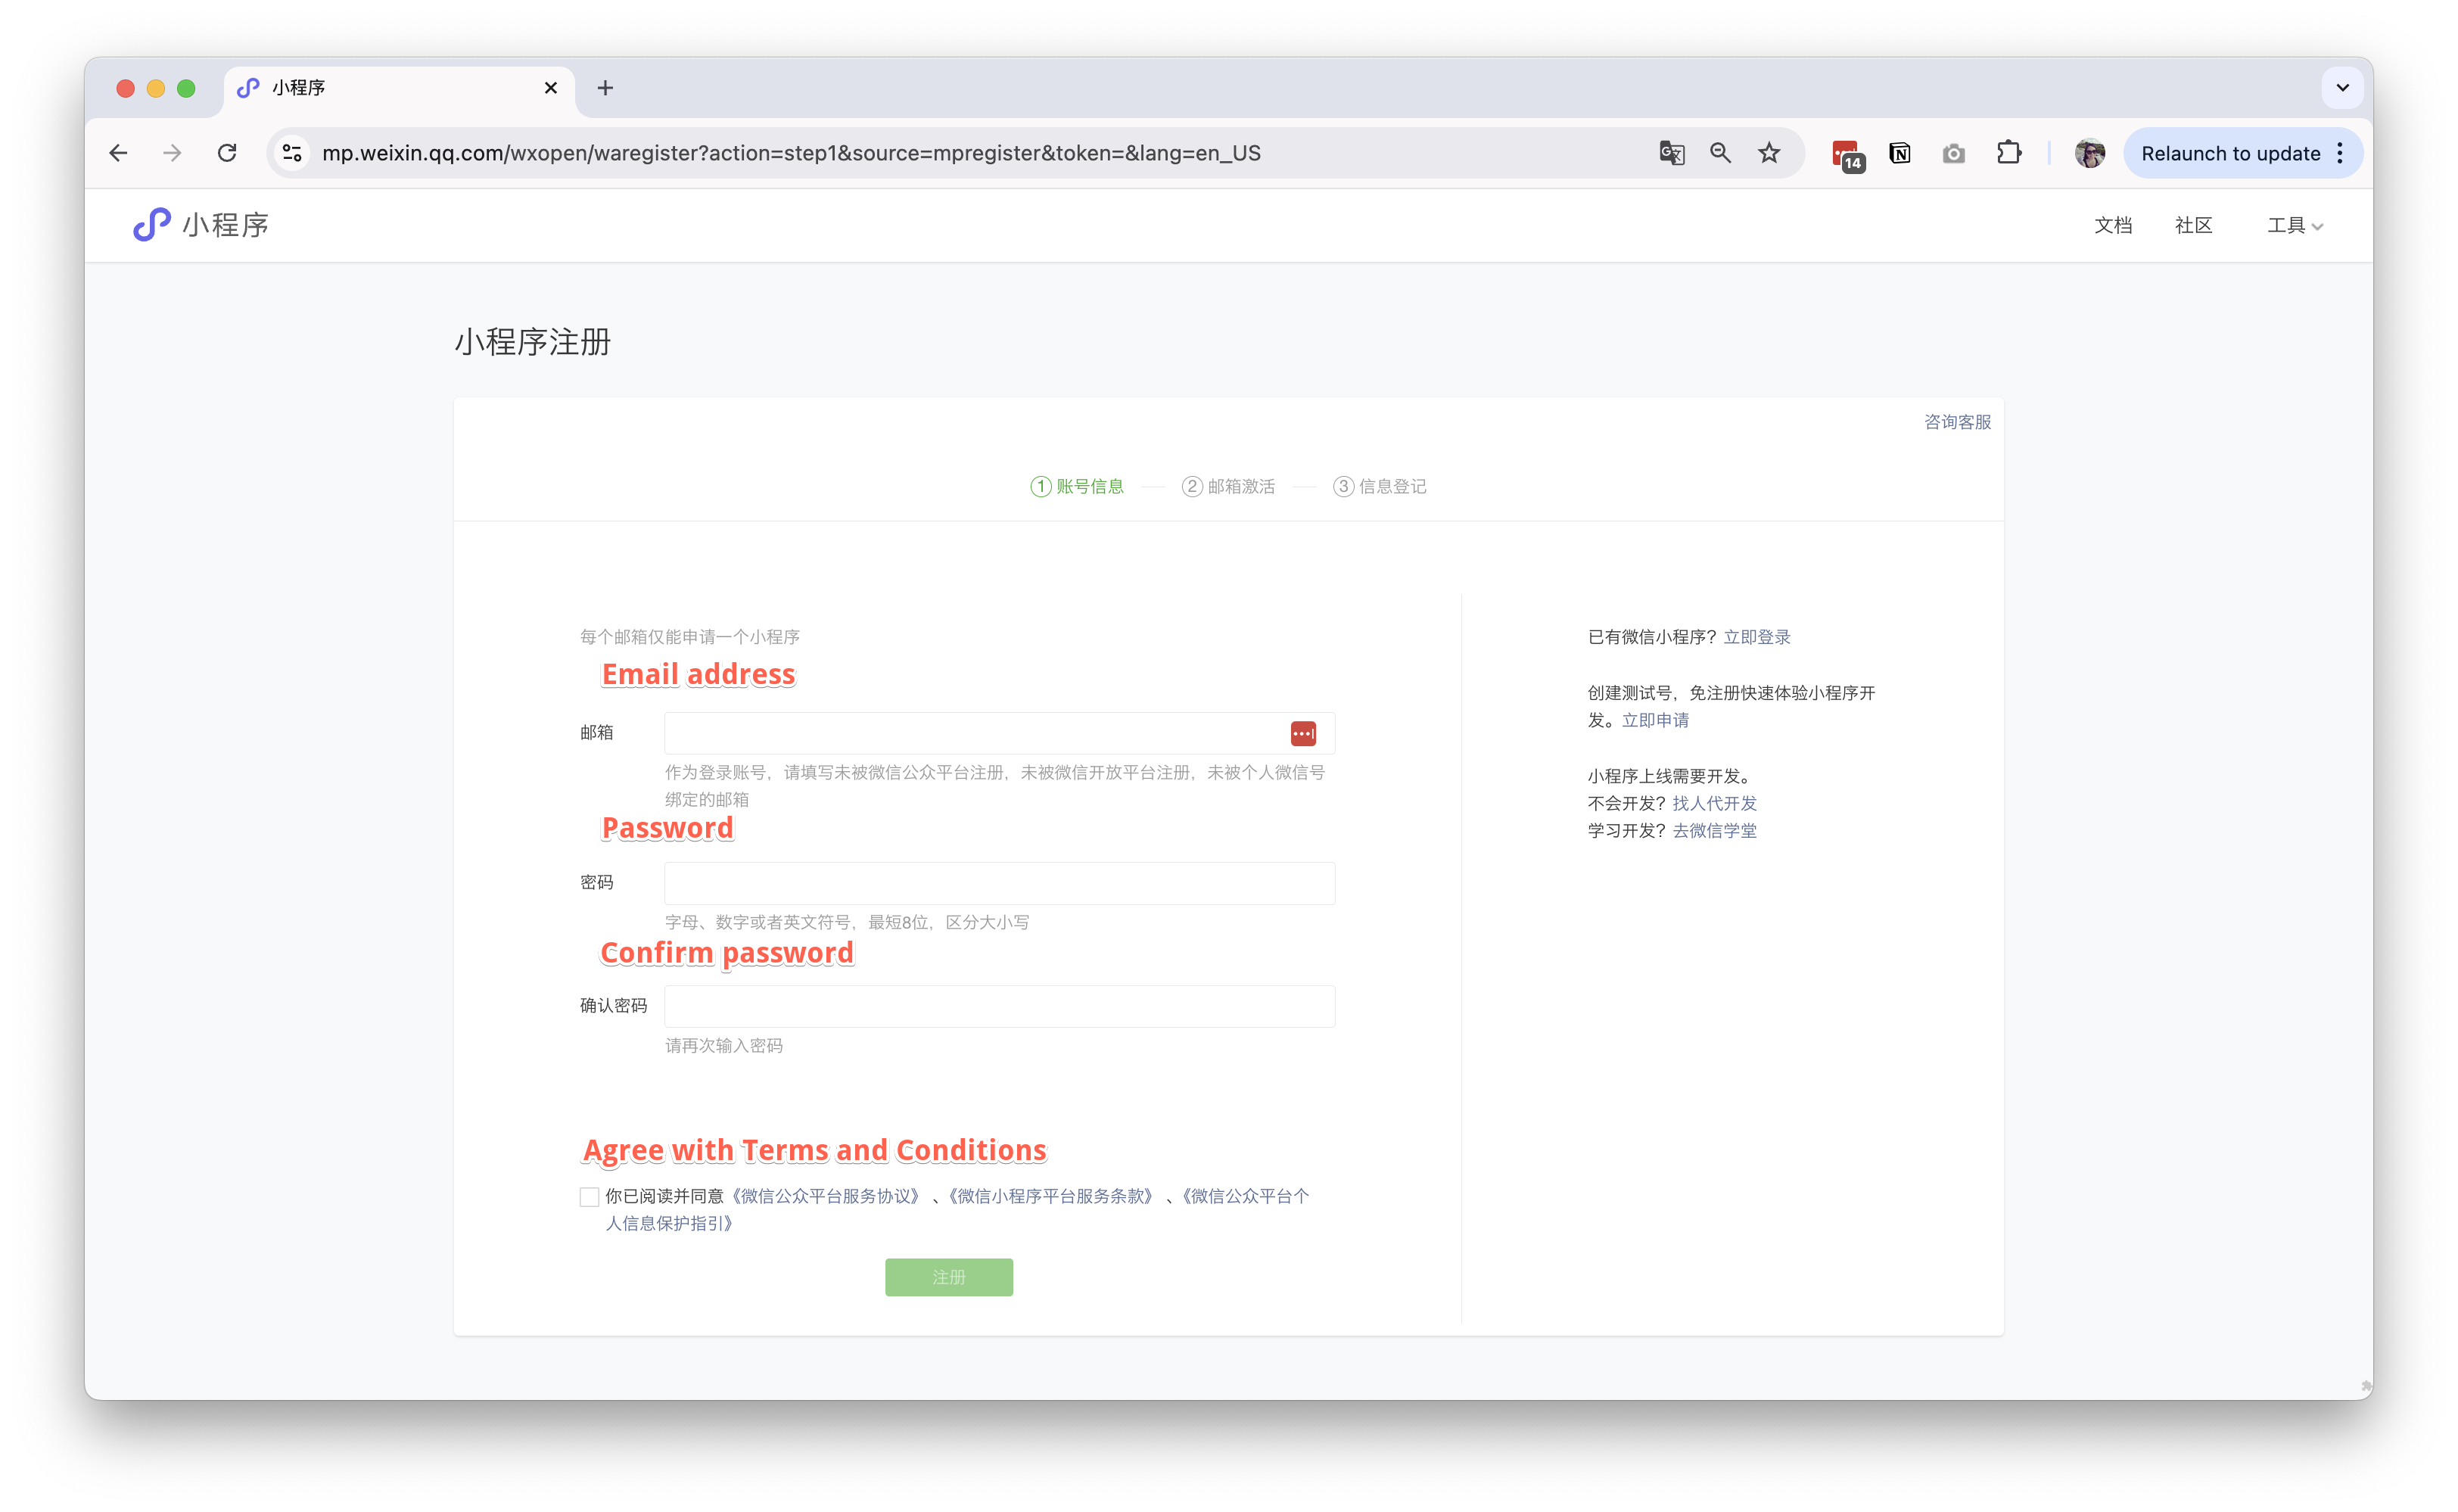The height and width of the screenshot is (1512, 2458).
Task: Check the agree to terms checkbox
Action: click(x=589, y=1197)
